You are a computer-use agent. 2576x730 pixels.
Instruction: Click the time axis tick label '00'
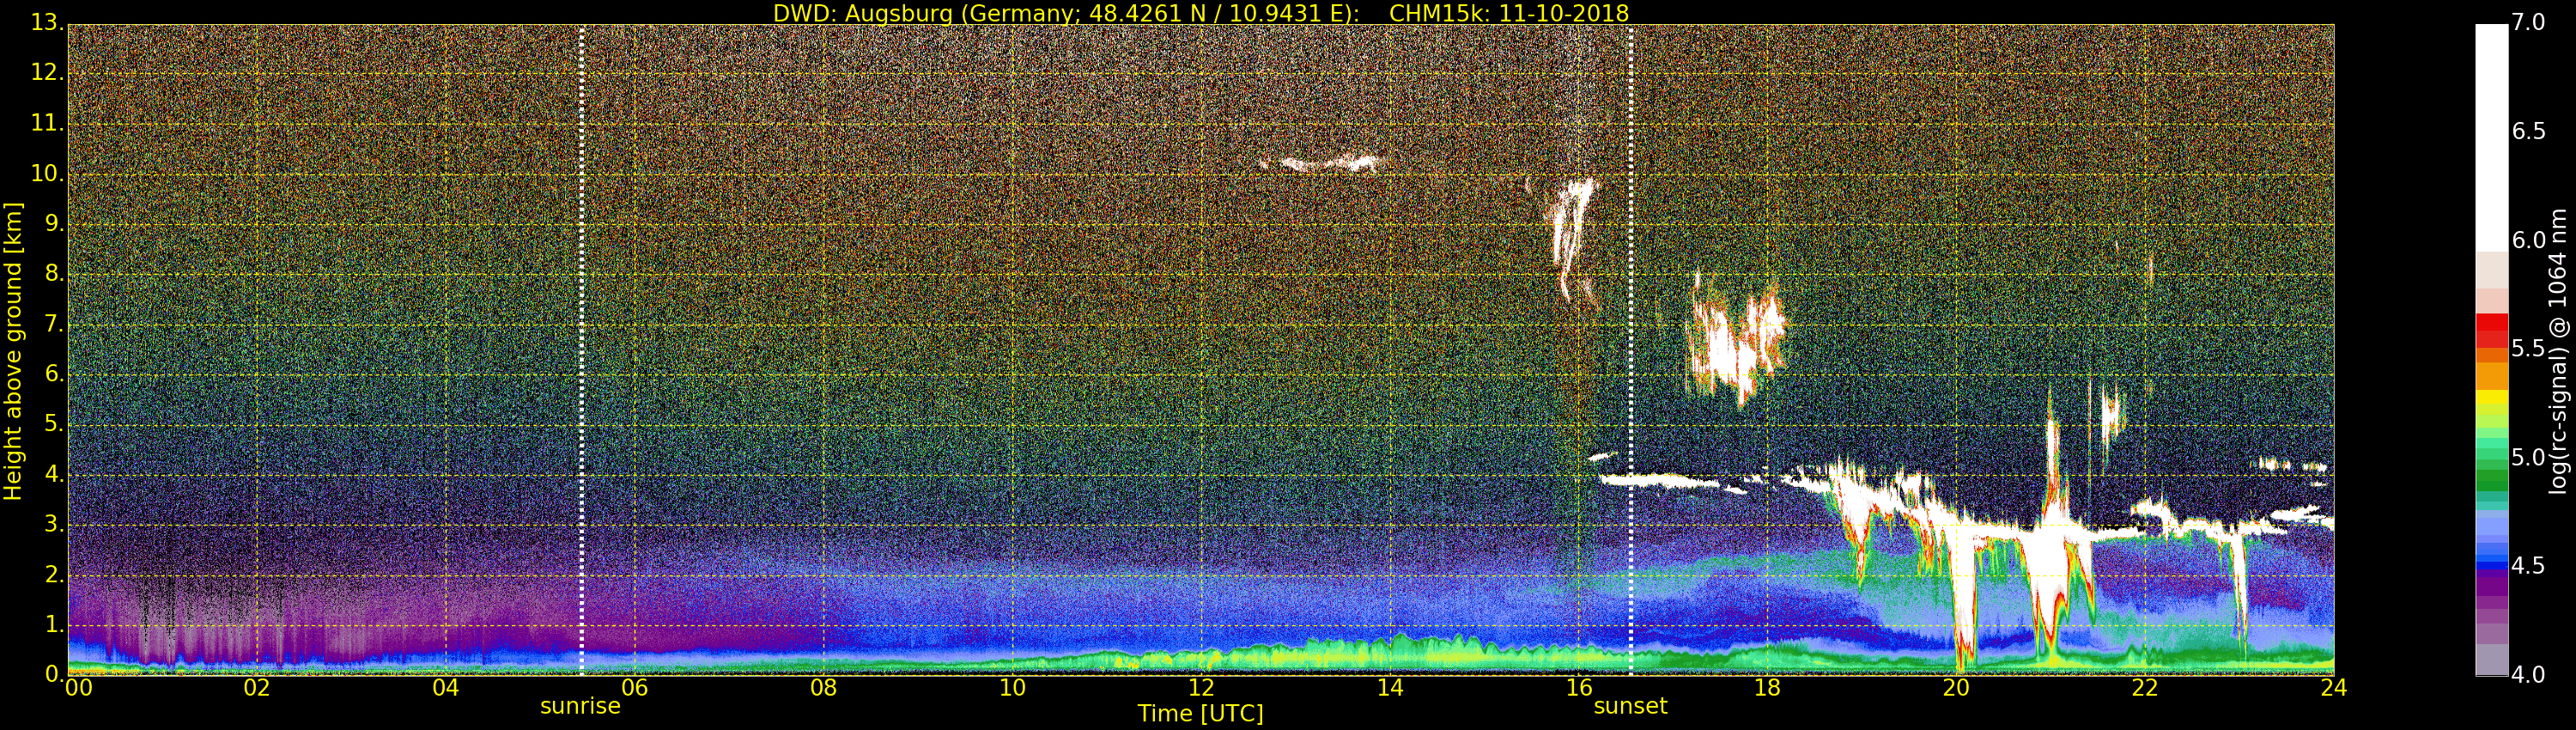[x=78, y=688]
